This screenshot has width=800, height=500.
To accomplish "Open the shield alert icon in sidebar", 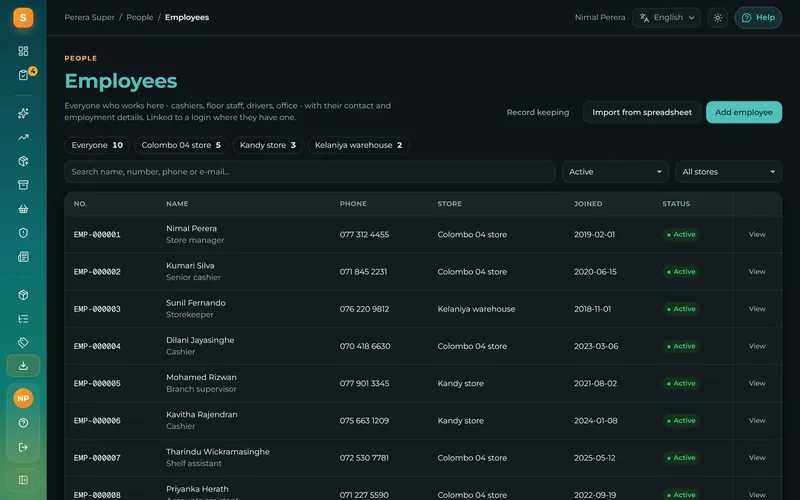I will [x=23, y=233].
